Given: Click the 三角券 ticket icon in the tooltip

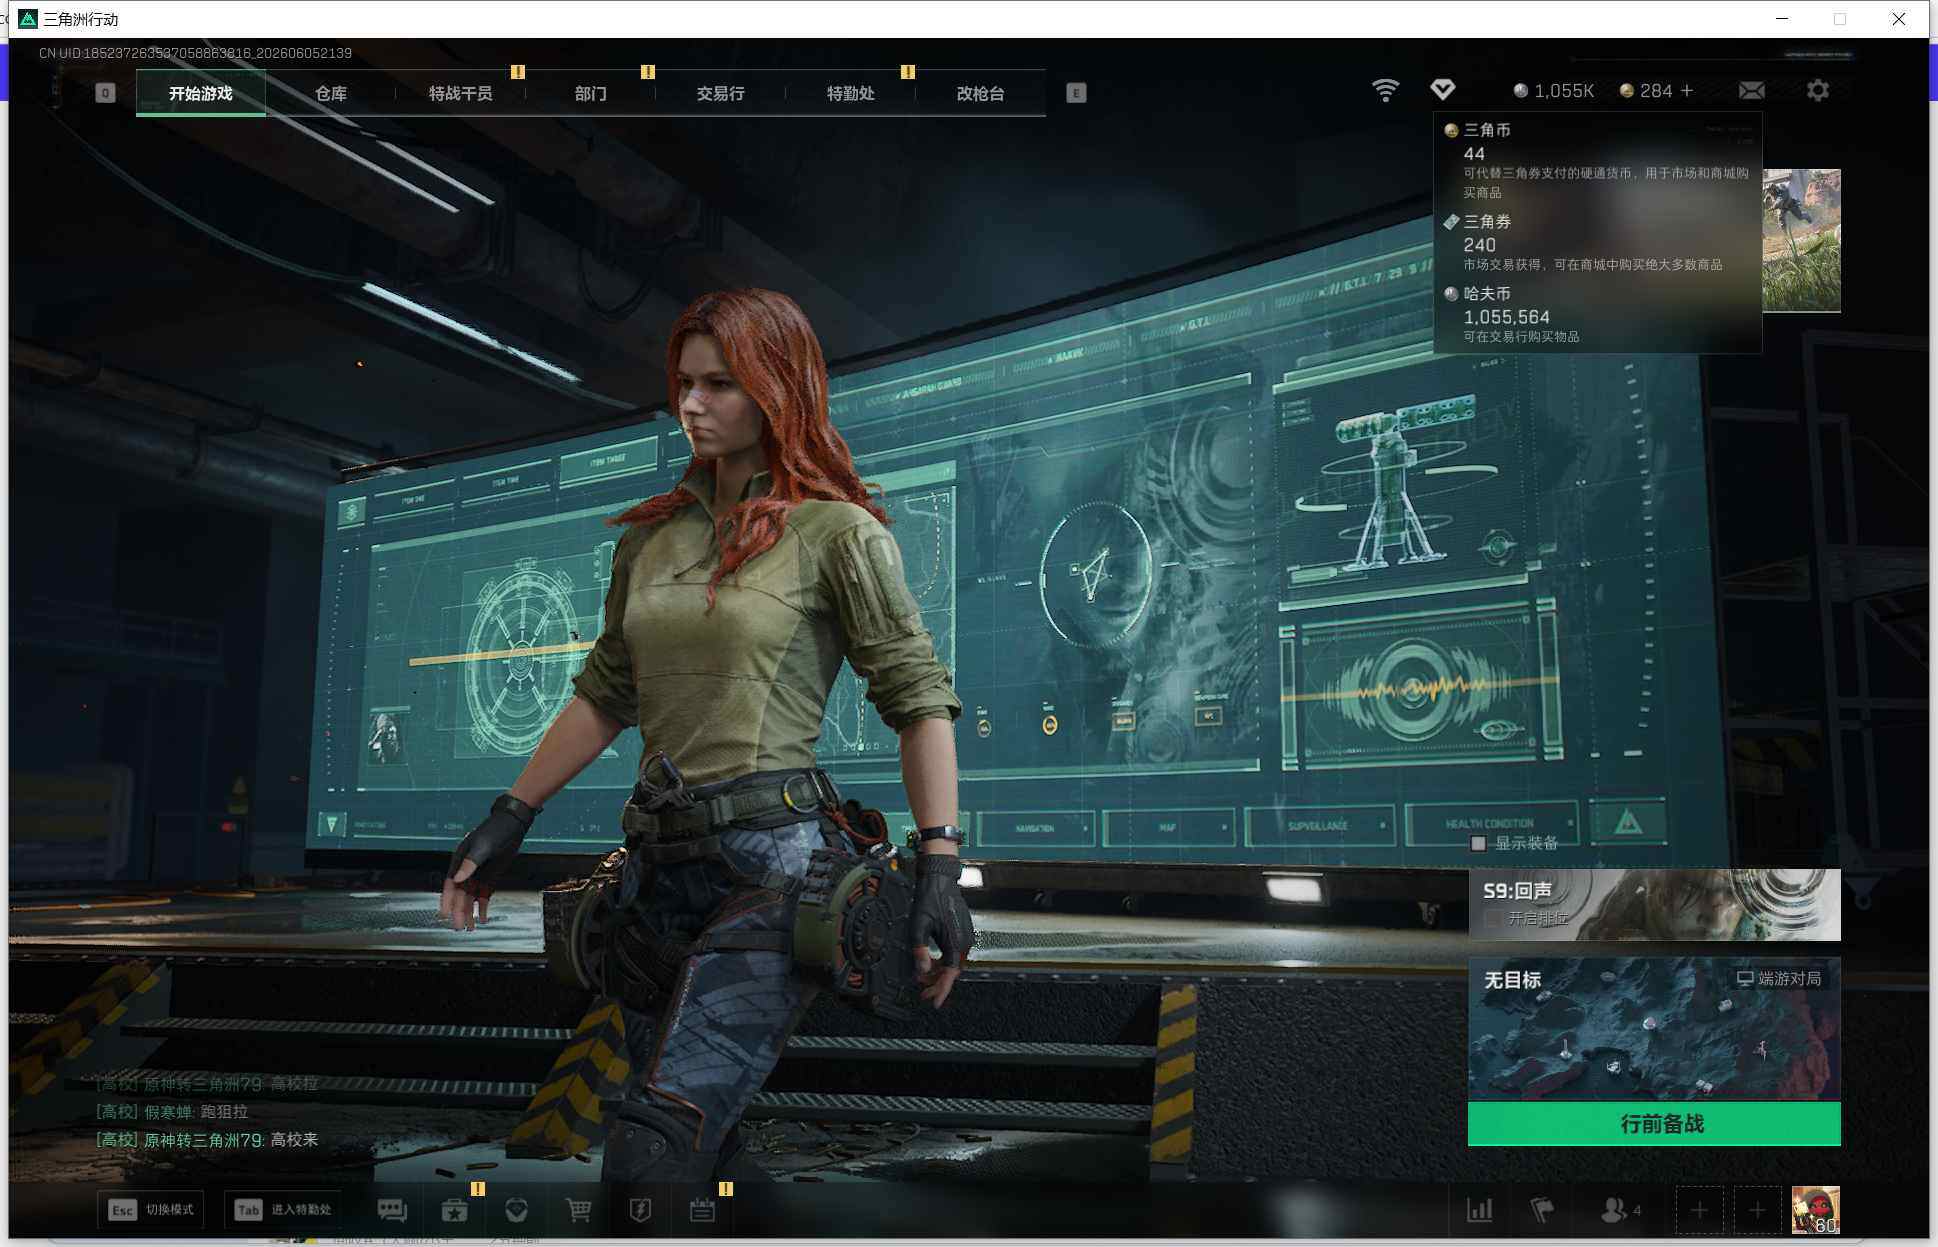Looking at the screenshot, I should tap(1451, 222).
